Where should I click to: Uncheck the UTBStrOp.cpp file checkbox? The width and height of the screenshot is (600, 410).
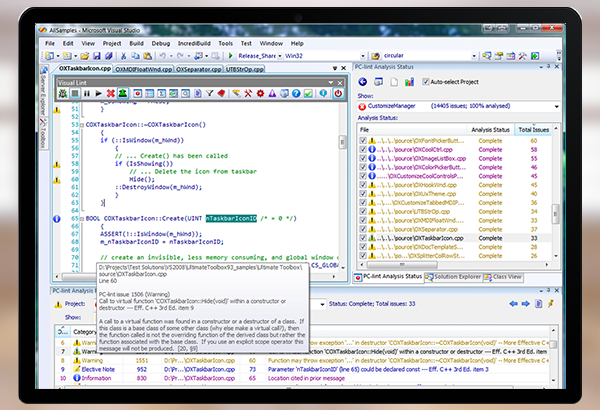click(x=363, y=211)
